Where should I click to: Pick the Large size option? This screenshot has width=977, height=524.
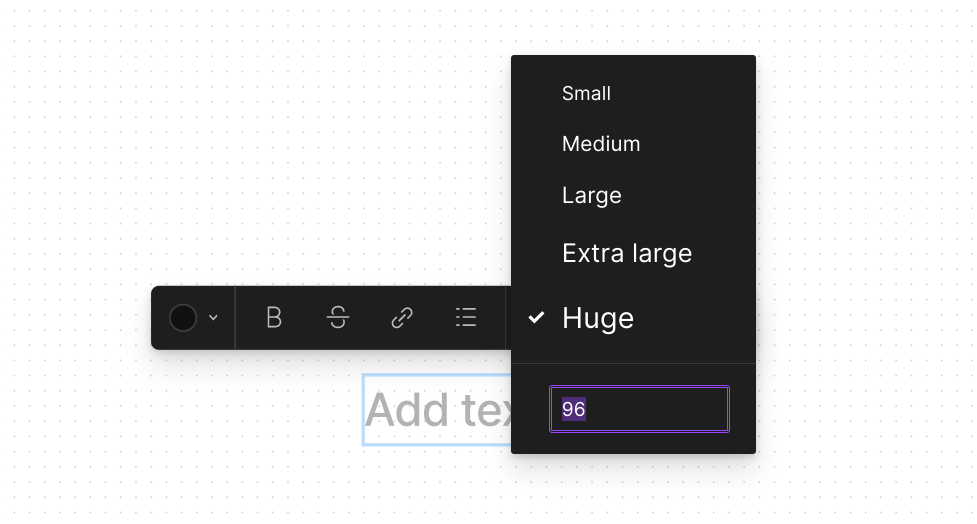pos(591,196)
